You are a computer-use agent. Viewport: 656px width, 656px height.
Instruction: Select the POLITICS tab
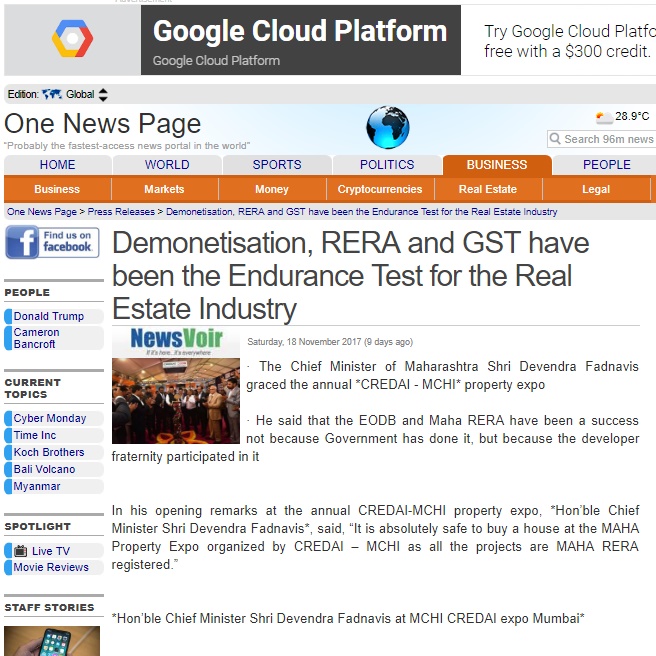pyautogui.click(x=387, y=164)
